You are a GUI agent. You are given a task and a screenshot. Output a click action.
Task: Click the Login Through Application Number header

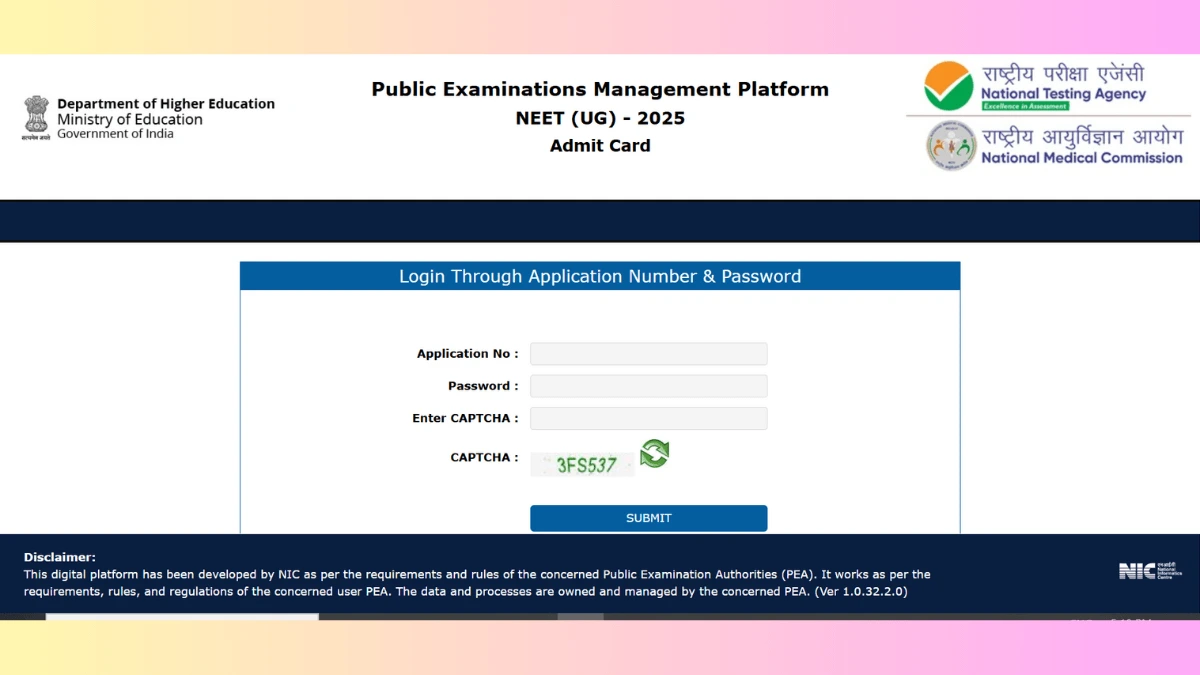tap(600, 276)
